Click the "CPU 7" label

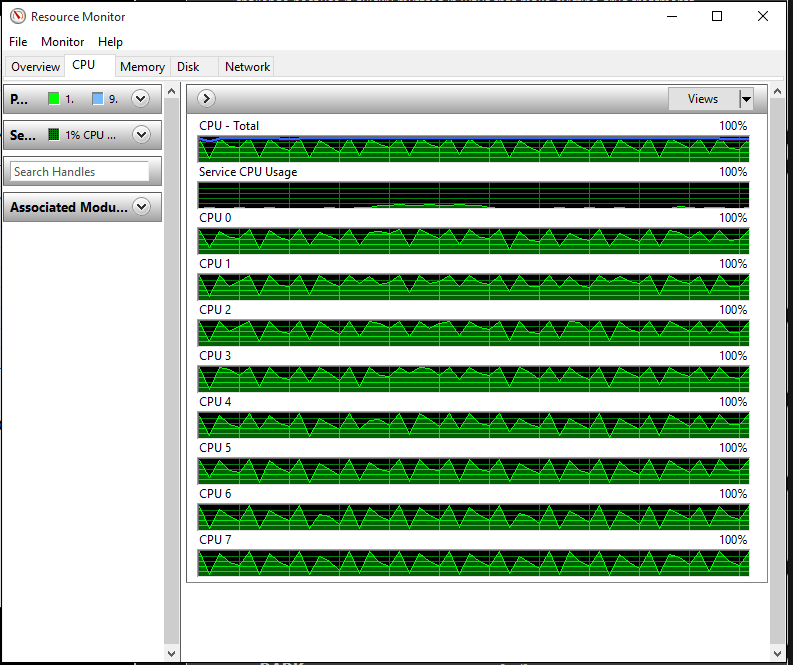pos(215,540)
